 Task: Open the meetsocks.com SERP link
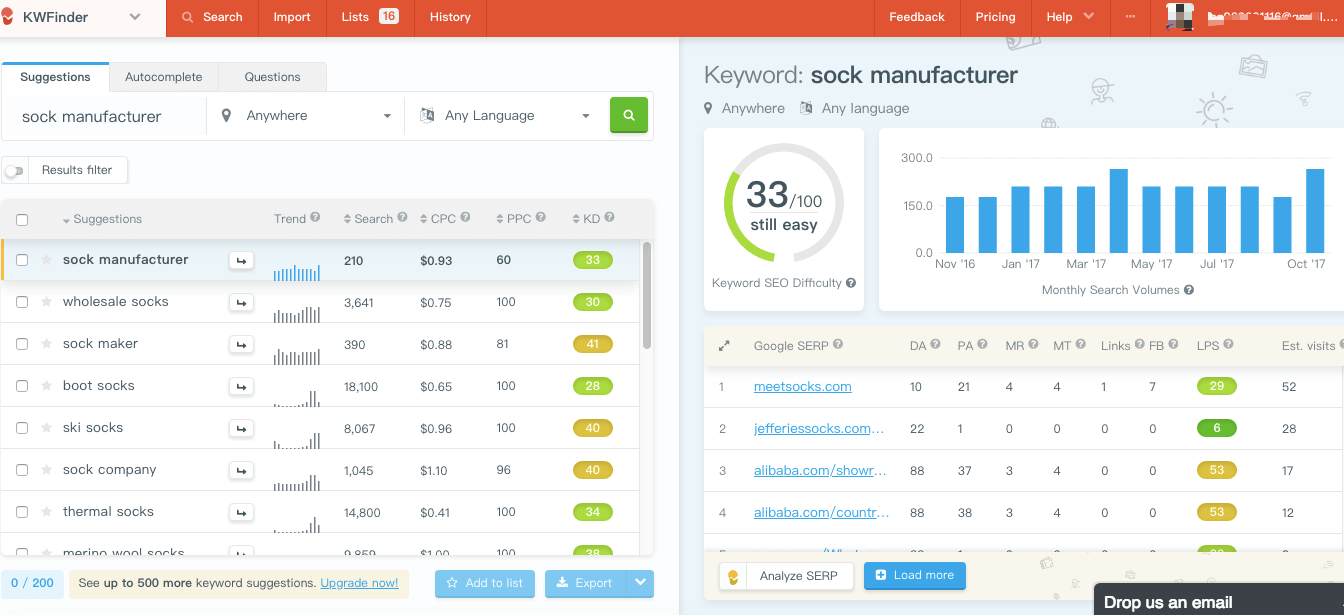802,387
